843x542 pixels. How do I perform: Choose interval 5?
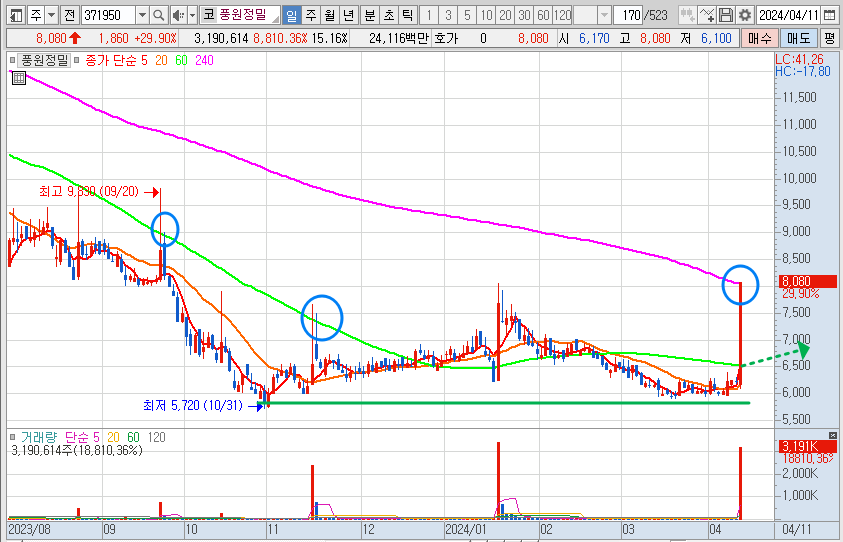(x=467, y=15)
